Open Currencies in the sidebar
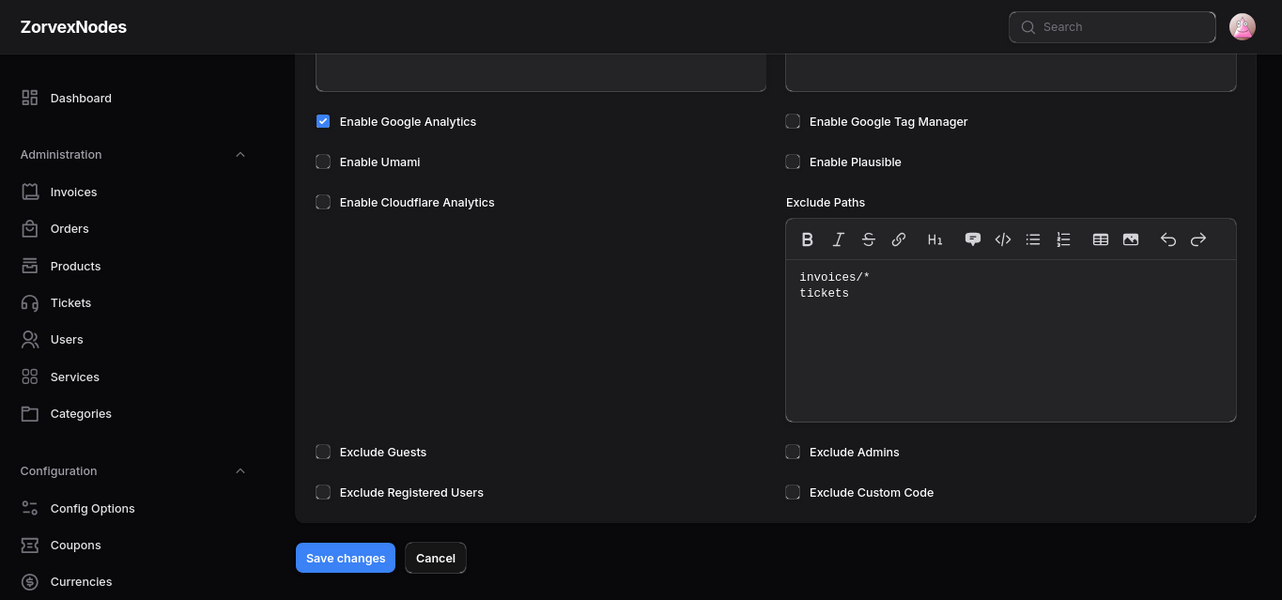Viewport: 1282px width, 600px height. coord(81,582)
